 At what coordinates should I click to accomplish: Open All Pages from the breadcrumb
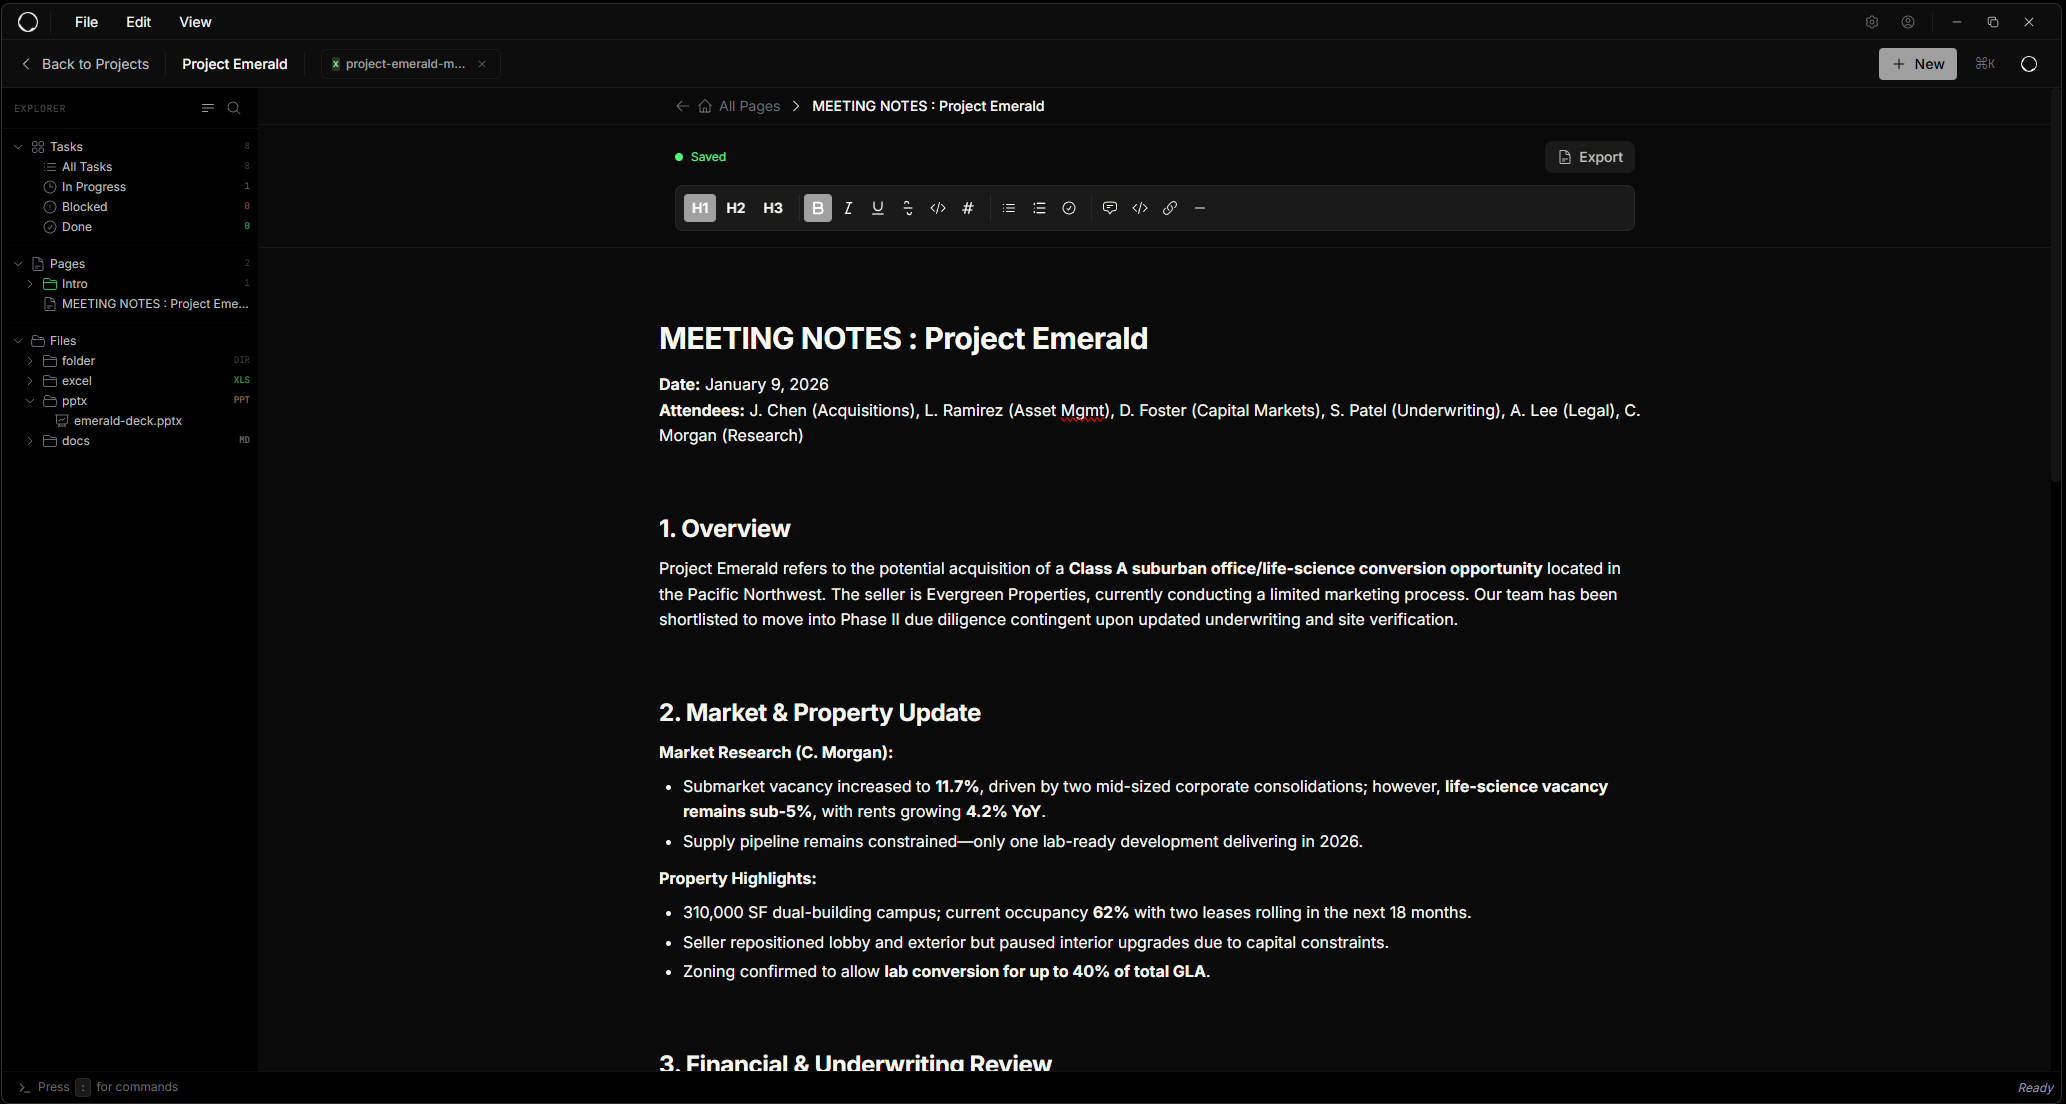[x=749, y=106]
